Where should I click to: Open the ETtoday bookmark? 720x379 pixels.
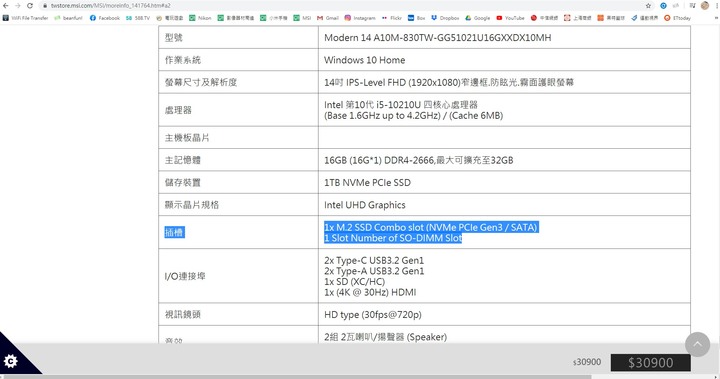[x=677, y=18]
